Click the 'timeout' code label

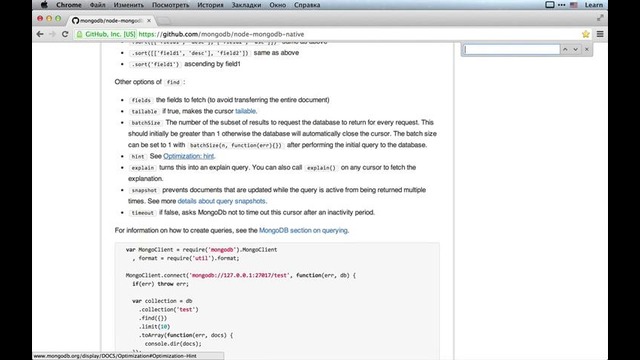[142, 213]
